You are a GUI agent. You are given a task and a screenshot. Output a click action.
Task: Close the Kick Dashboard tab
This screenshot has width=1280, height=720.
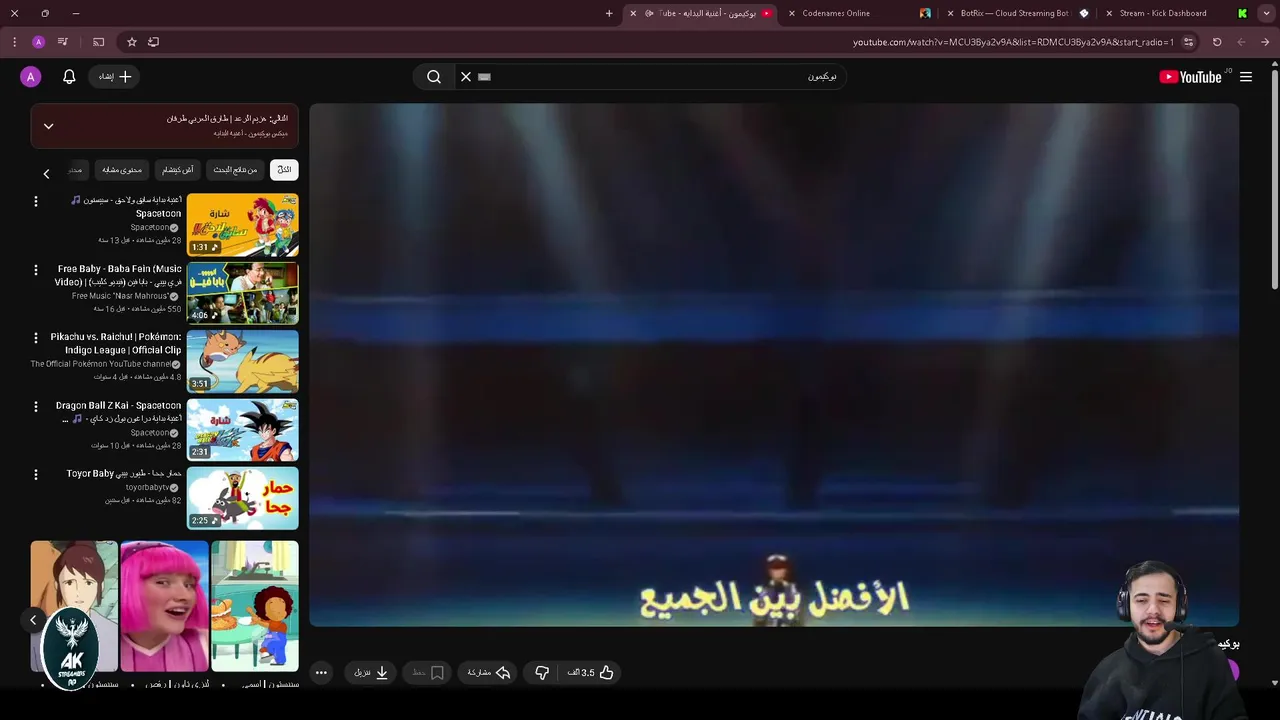click(1109, 14)
